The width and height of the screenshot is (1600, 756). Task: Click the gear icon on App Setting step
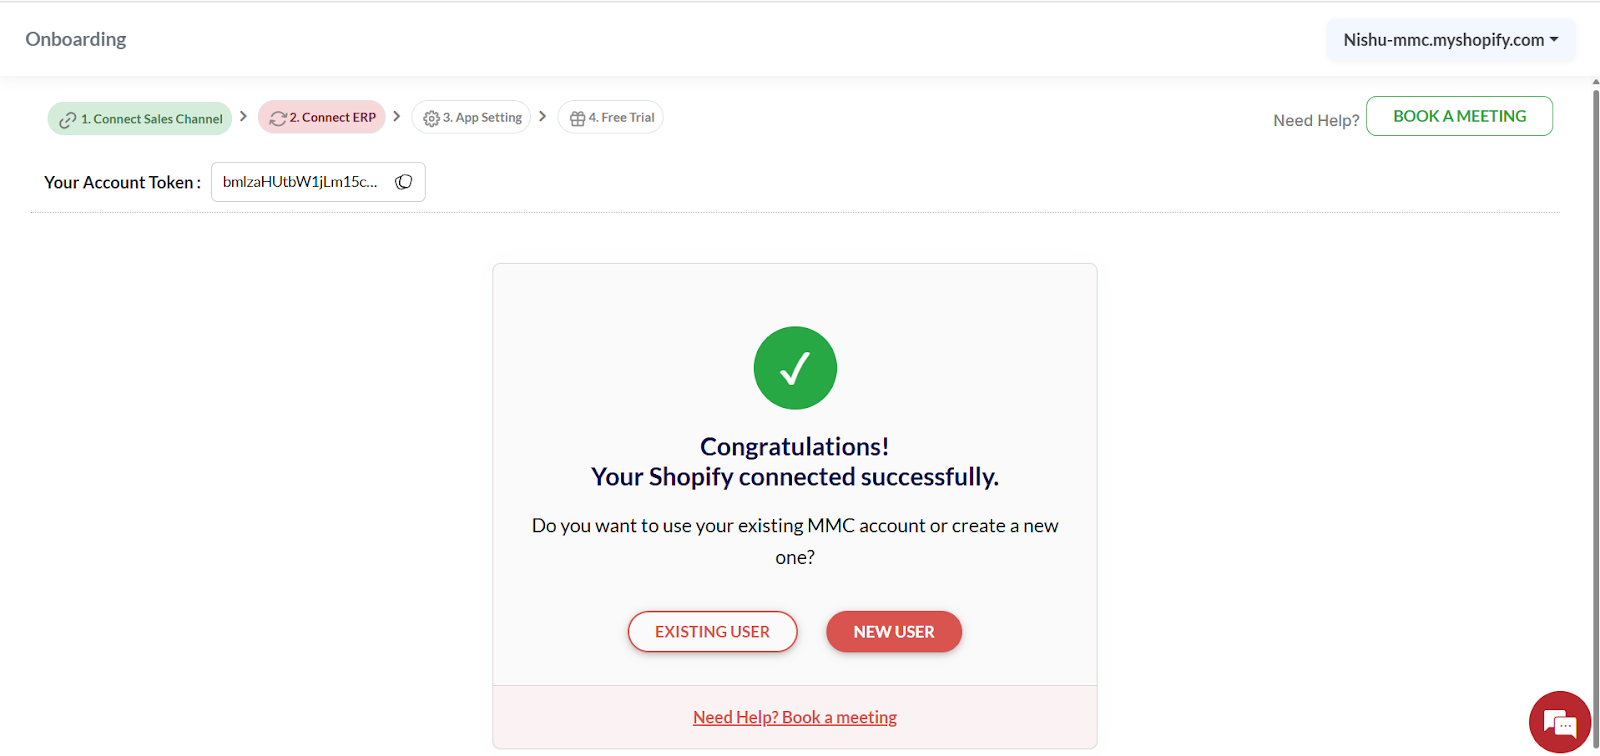pos(430,117)
